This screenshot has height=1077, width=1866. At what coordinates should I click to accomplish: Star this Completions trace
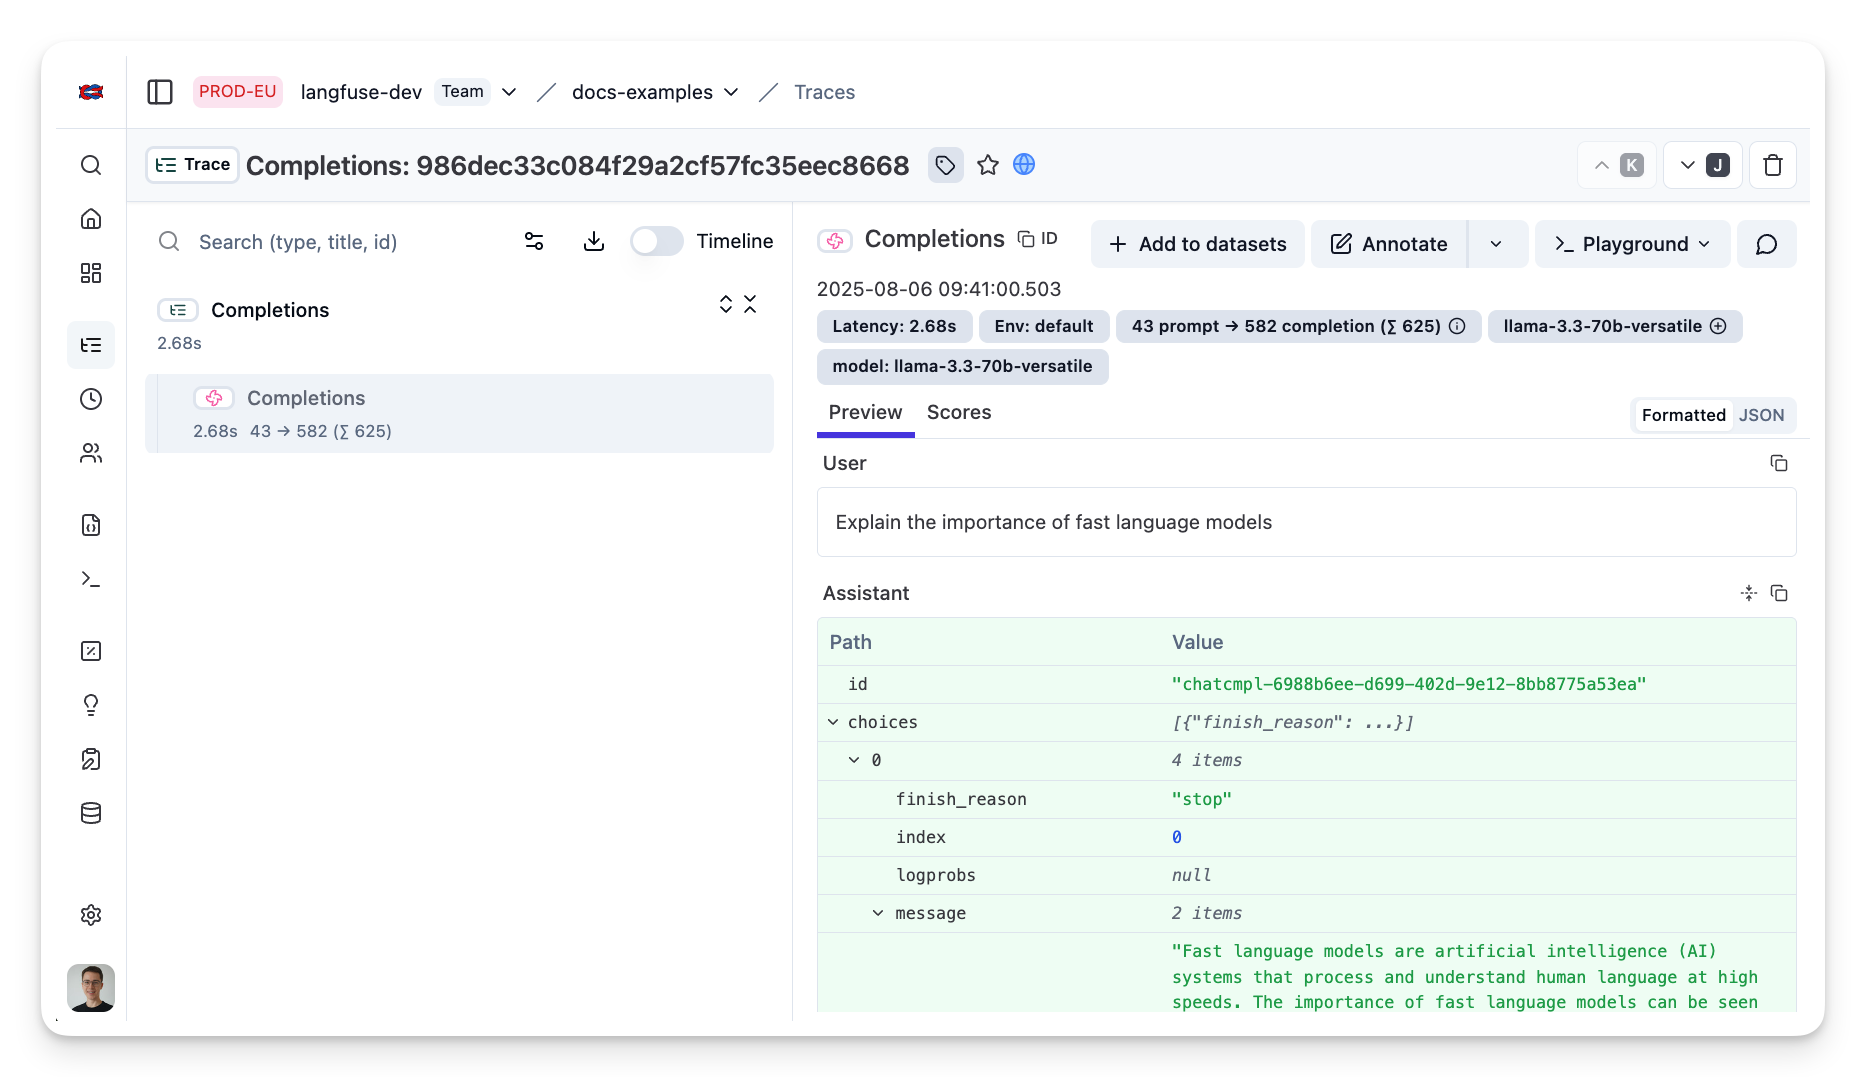pyautogui.click(x=987, y=165)
